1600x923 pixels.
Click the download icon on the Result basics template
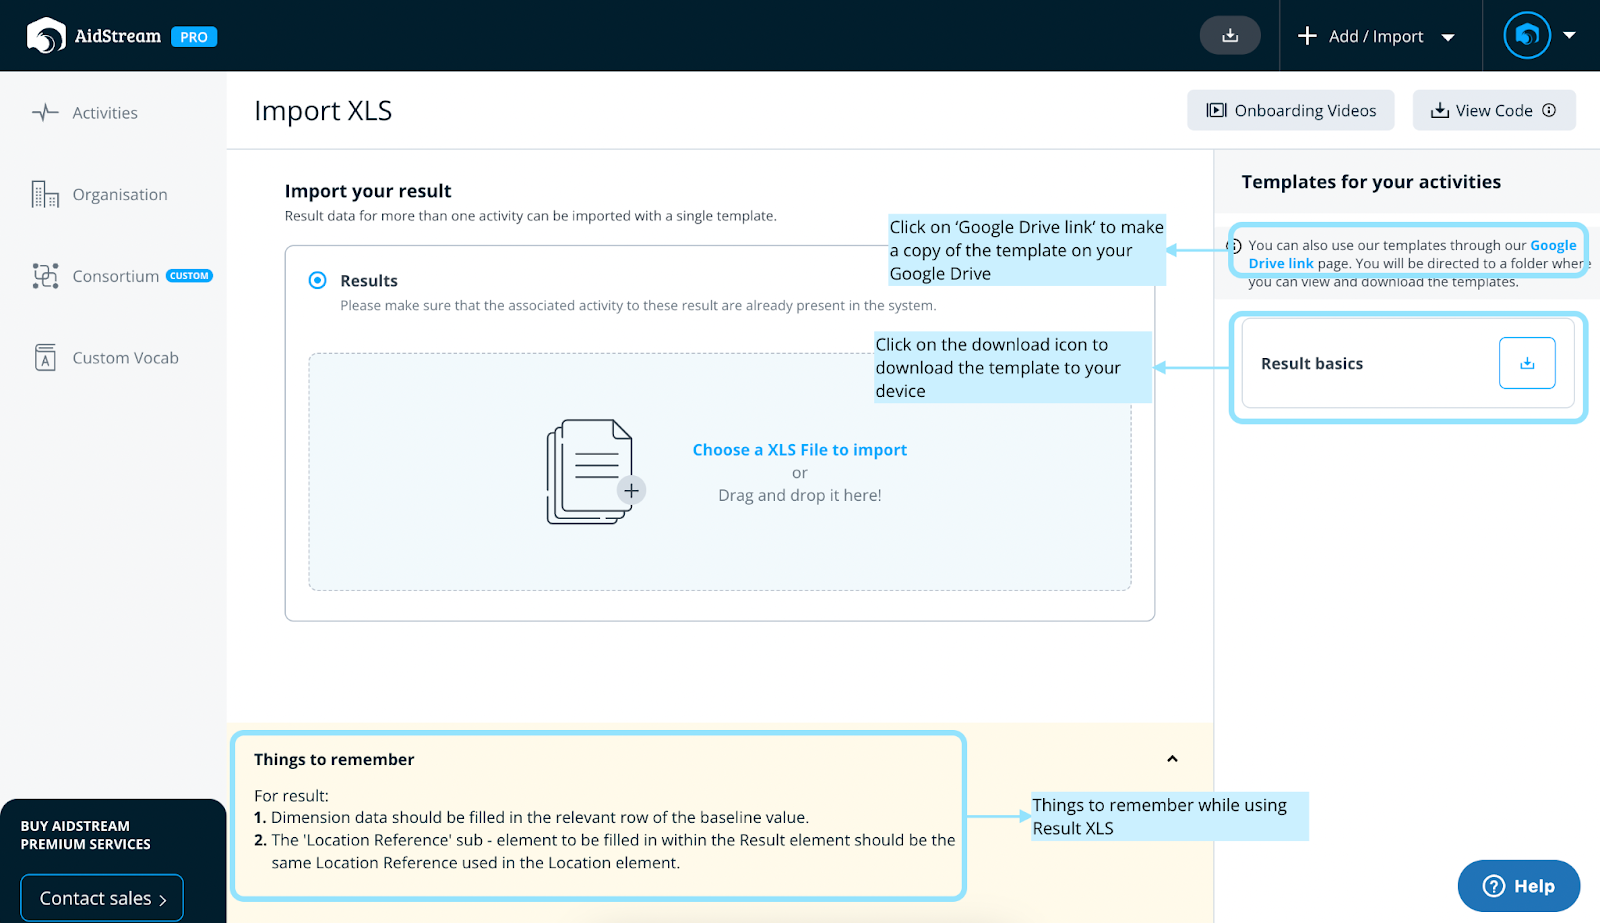(1526, 363)
